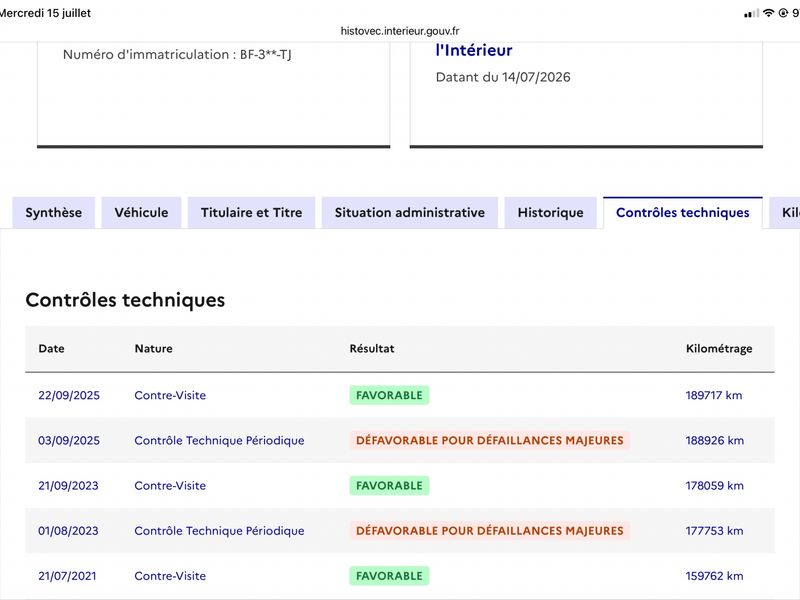Select the Contrôles techniques tab

coord(683,213)
